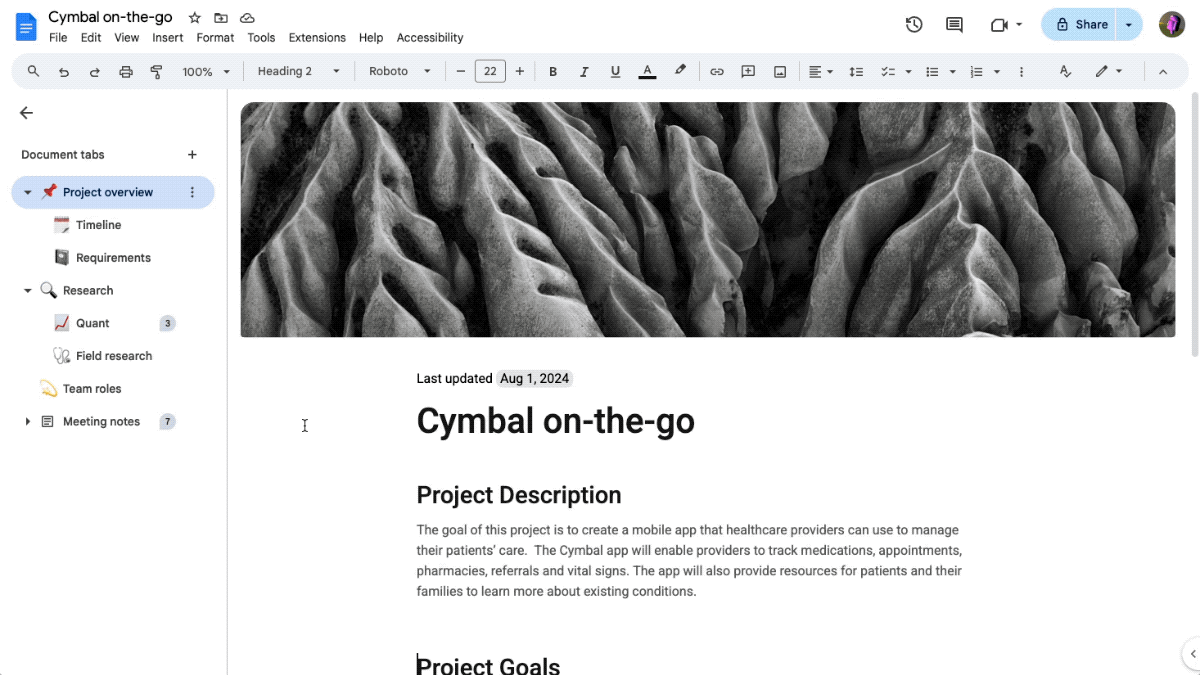Screen dimensions: 1200x675
Task: Insert an image using the toolbar icon
Action: (x=780, y=71)
